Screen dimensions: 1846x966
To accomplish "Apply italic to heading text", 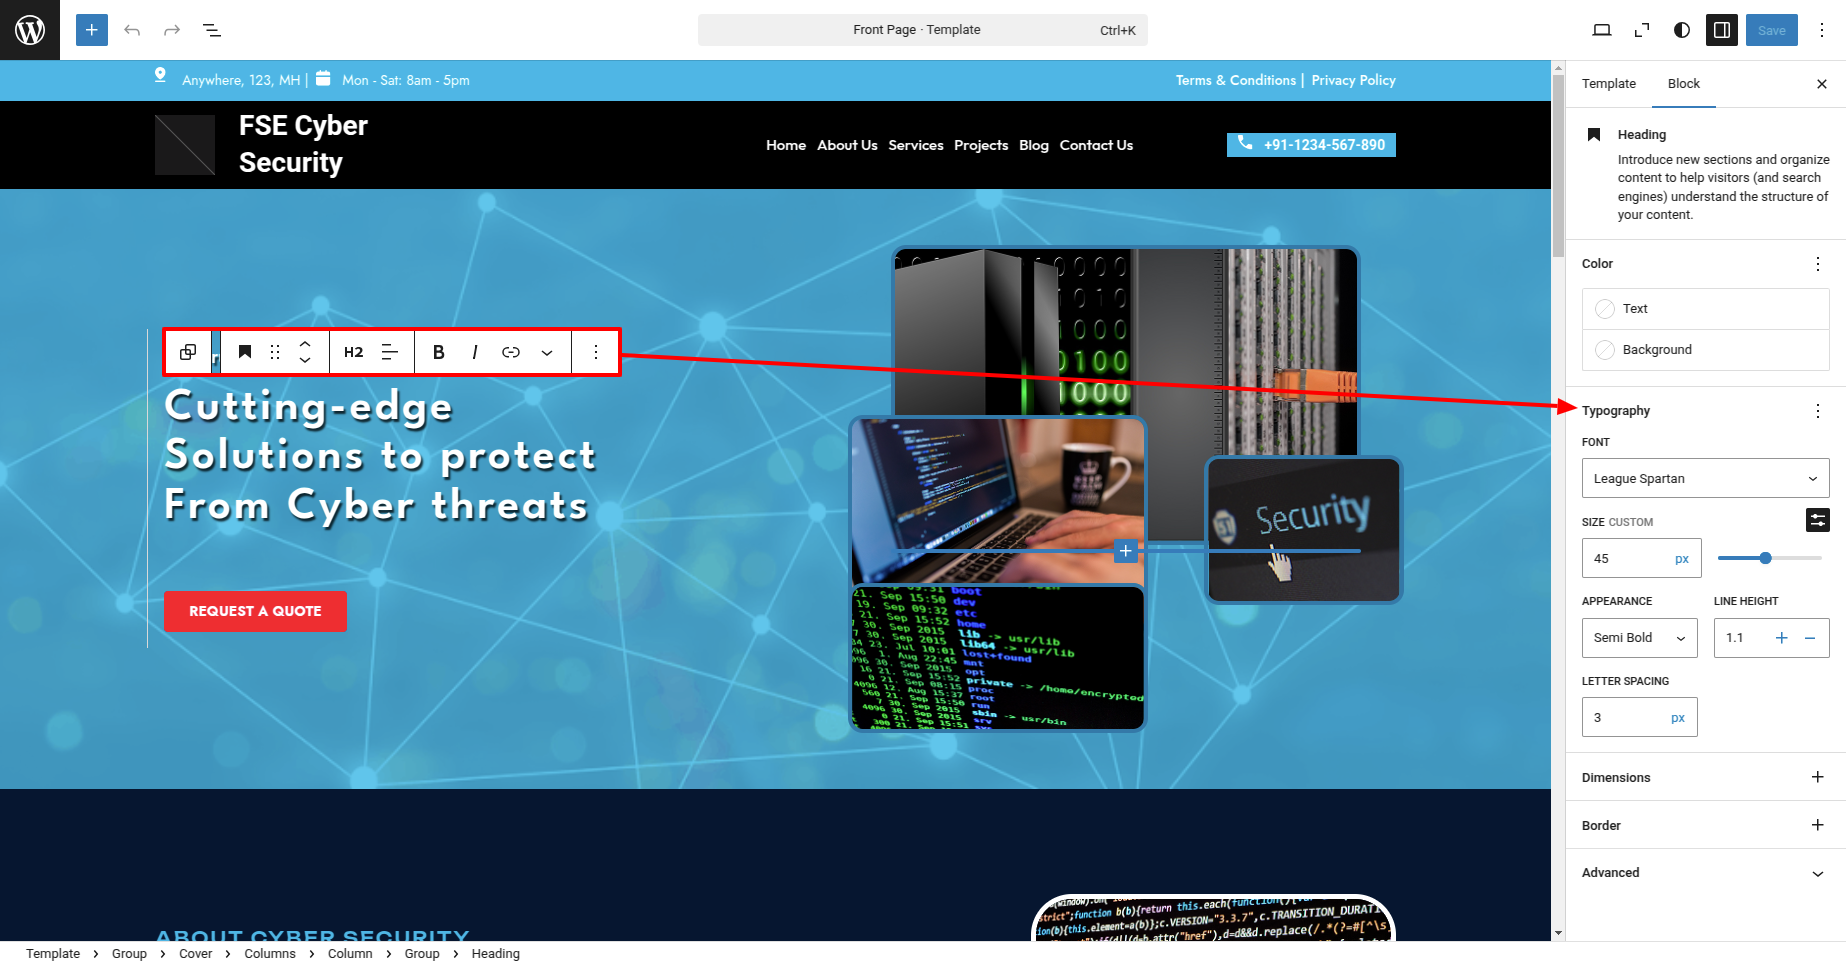I will (x=475, y=352).
